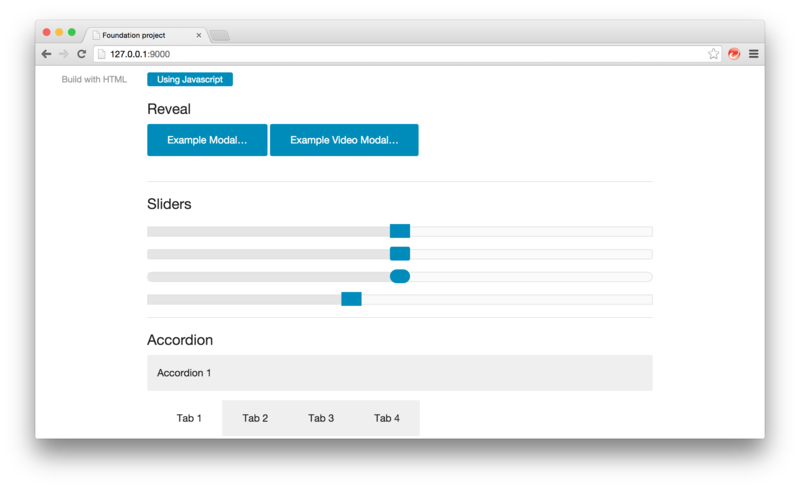Reload the page with the refresh icon
Viewport: 800px width, 489px height.
81,54
